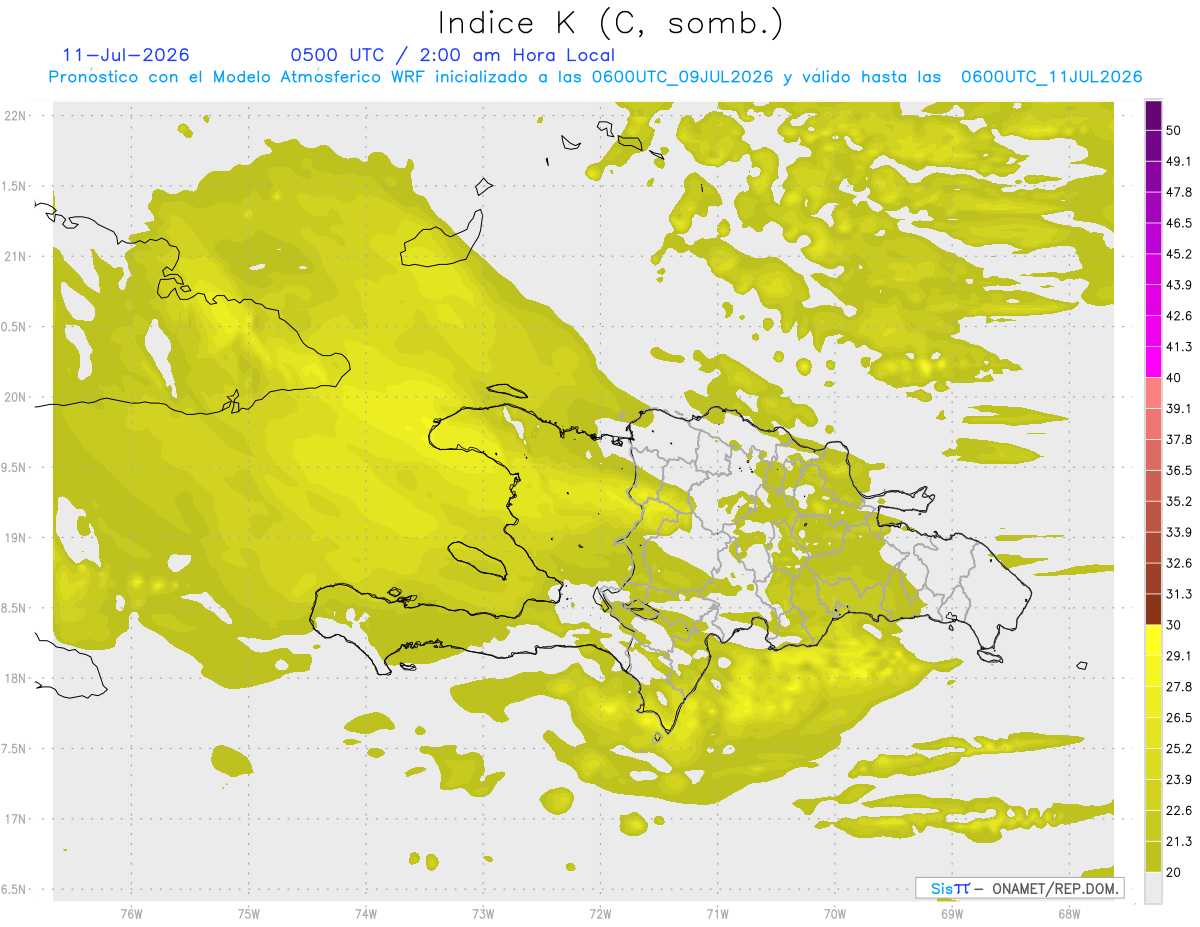The width and height of the screenshot is (1200, 927).
Task: Click the valid-until stamp '0600UTC_11JUL2026'
Action: [x=1051, y=77]
